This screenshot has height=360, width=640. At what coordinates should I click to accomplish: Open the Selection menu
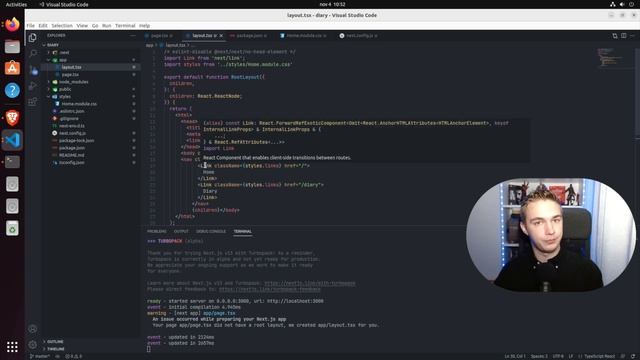click(x=62, y=26)
